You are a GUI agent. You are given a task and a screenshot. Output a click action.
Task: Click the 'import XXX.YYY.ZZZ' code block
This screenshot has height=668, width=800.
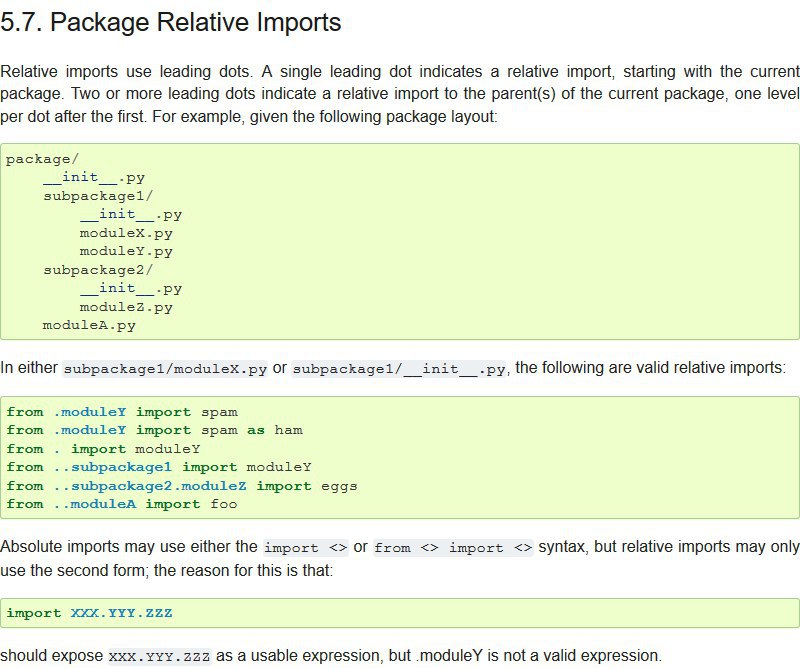click(x=399, y=613)
